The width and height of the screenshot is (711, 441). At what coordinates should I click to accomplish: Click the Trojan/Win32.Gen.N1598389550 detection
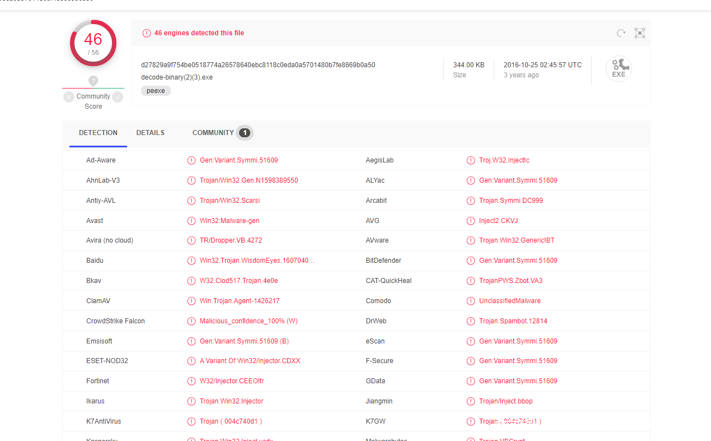249,180
